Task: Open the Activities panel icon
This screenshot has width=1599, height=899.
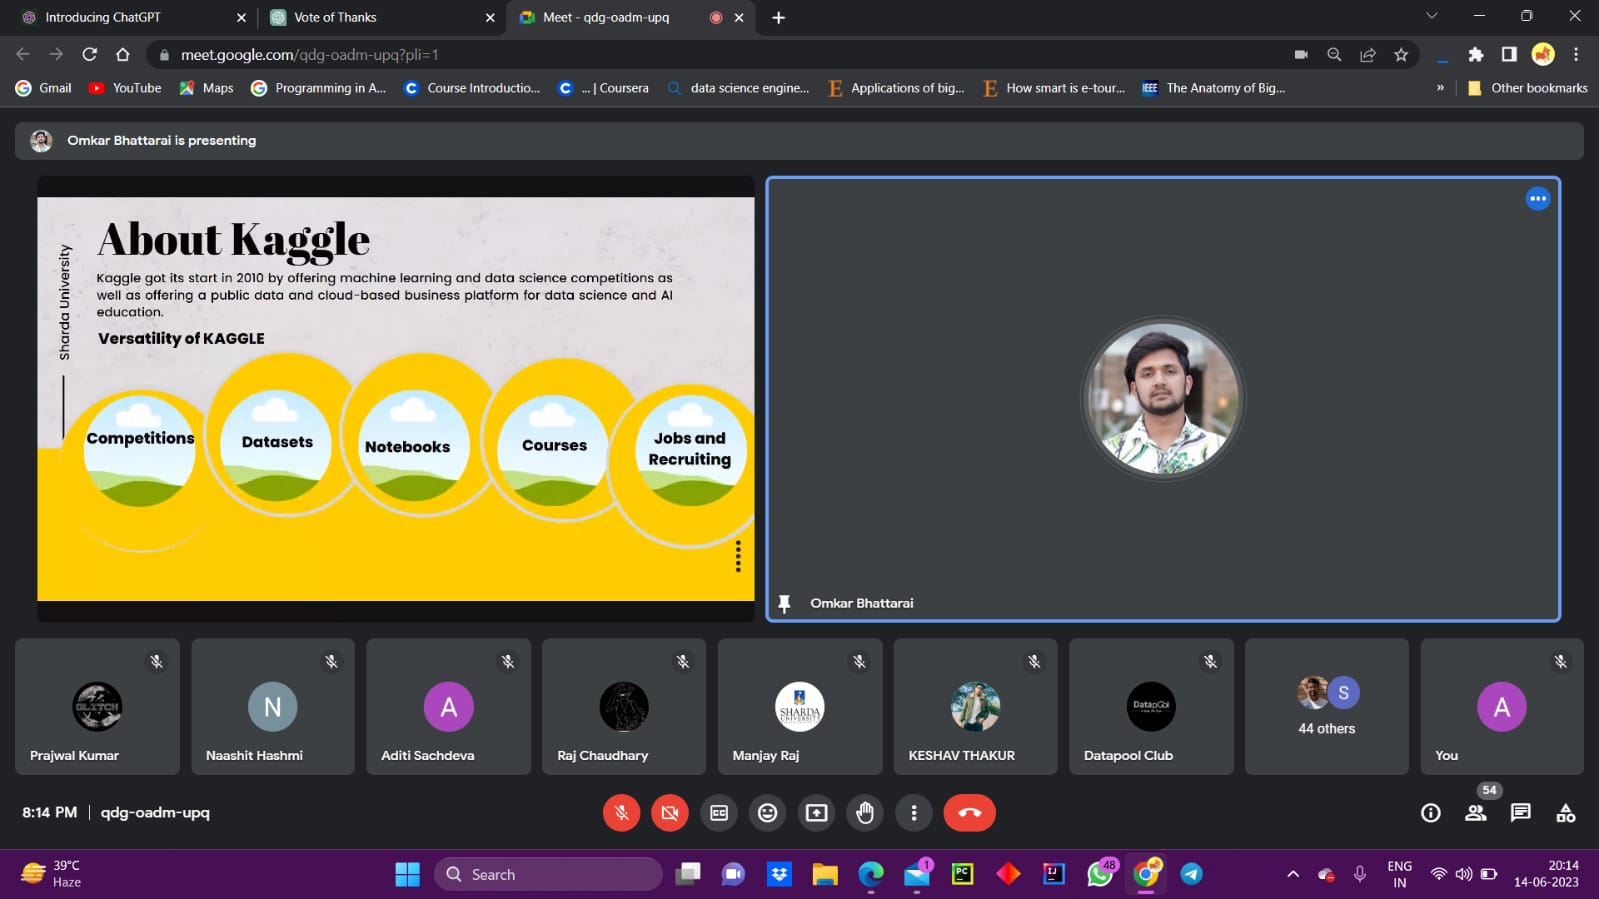Action: (1565, 813)
